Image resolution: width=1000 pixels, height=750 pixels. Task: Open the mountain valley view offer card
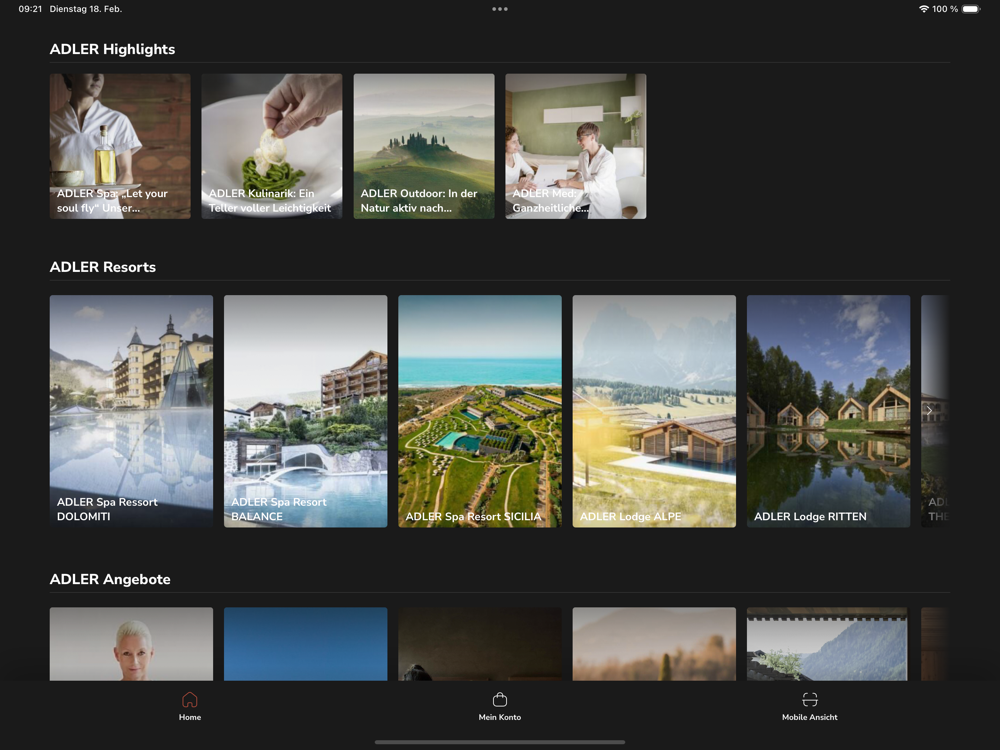coord(828,643)
